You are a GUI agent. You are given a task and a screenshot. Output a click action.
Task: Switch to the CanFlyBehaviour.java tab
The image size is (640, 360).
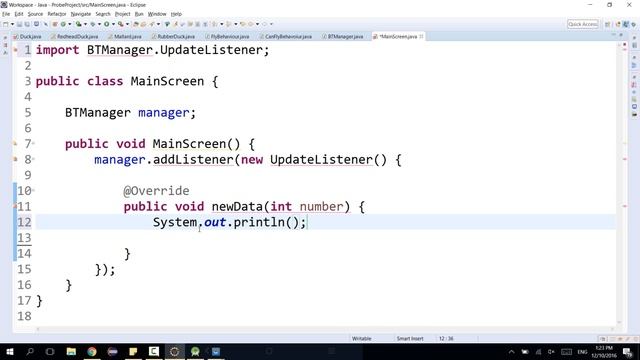[285, 36]
